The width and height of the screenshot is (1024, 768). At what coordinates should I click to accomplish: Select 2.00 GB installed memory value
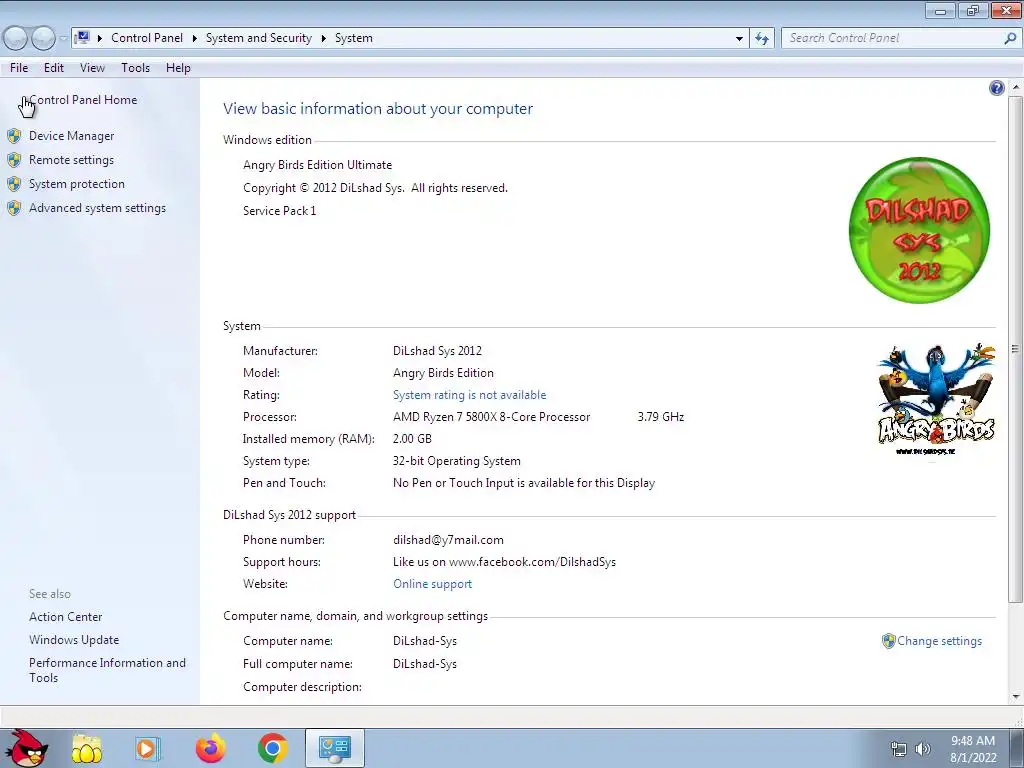pos(412,439)
